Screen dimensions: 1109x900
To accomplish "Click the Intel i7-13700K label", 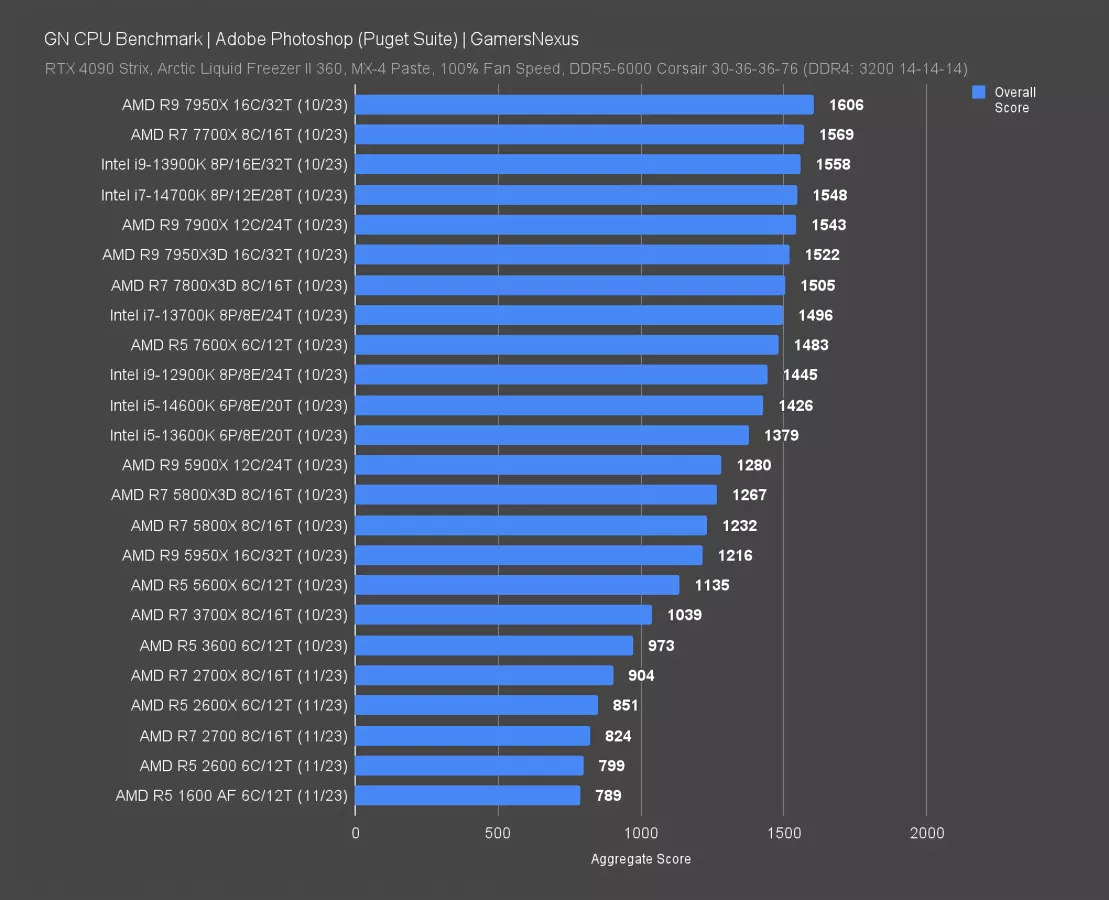I will click(x=229, y=315).
